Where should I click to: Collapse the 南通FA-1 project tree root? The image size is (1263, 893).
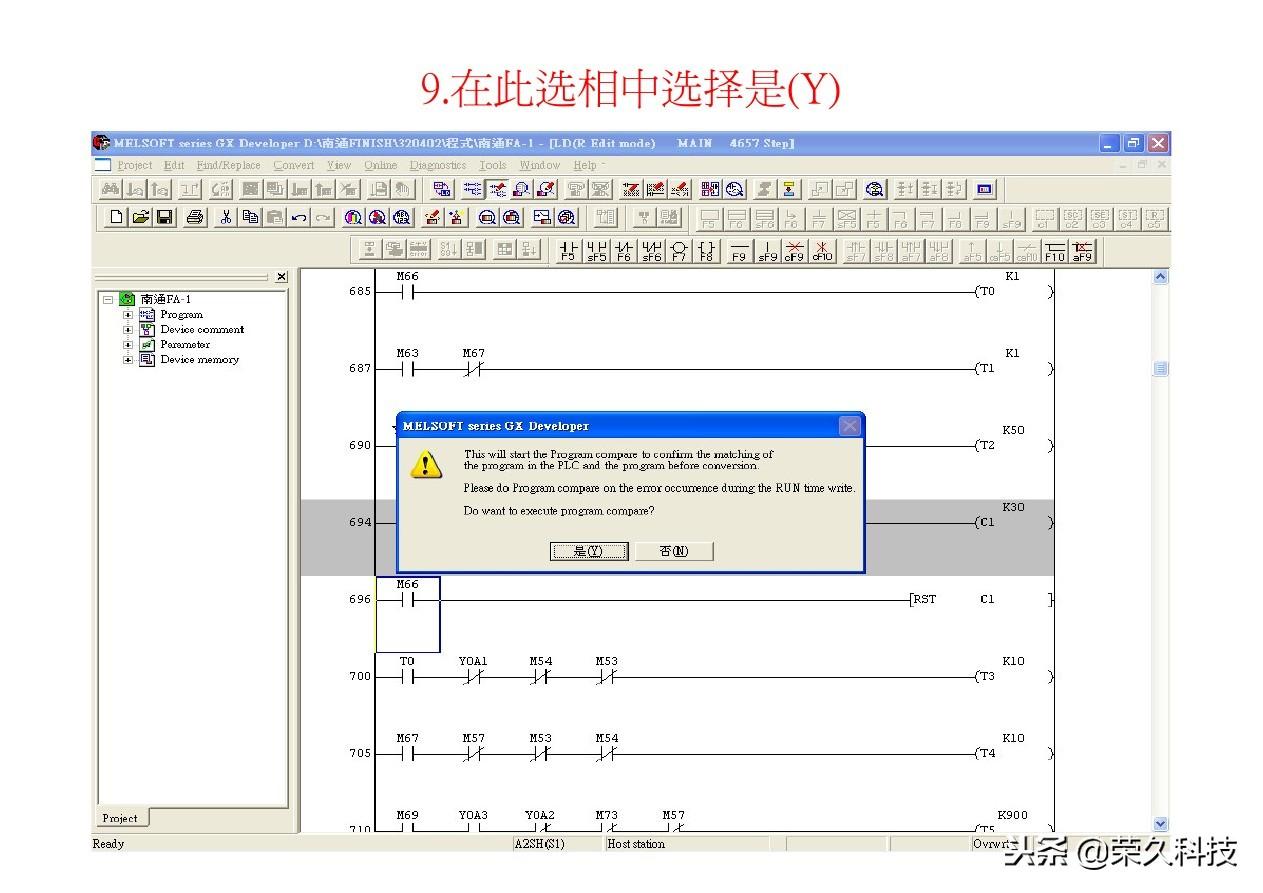point(108,299)
